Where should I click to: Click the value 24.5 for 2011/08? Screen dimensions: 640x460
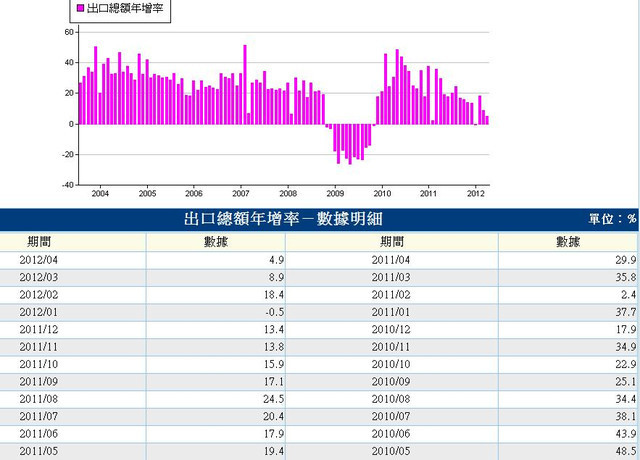click(274, 399)
